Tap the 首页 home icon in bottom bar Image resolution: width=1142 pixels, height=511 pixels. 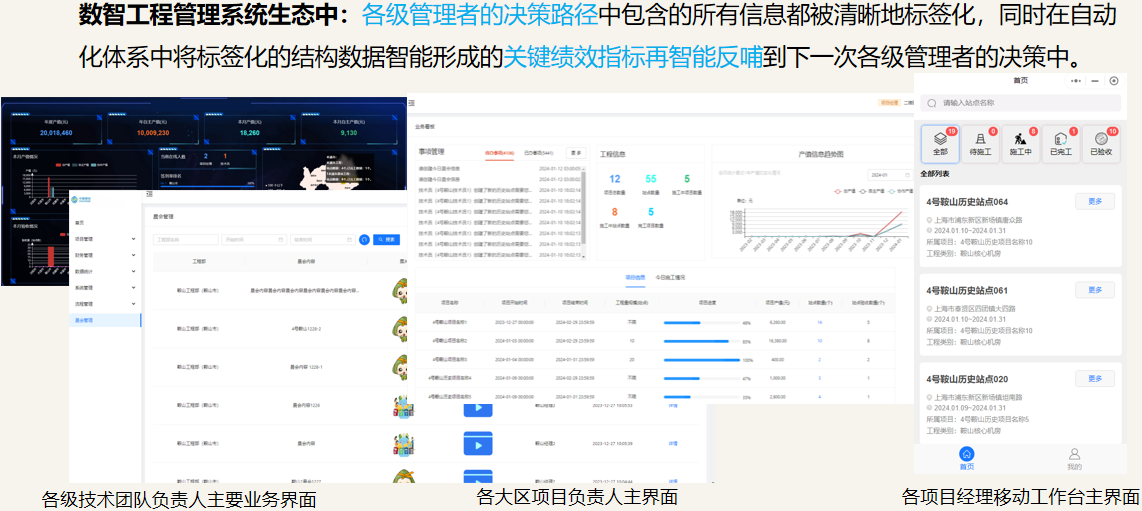click(x=966, y=455)
